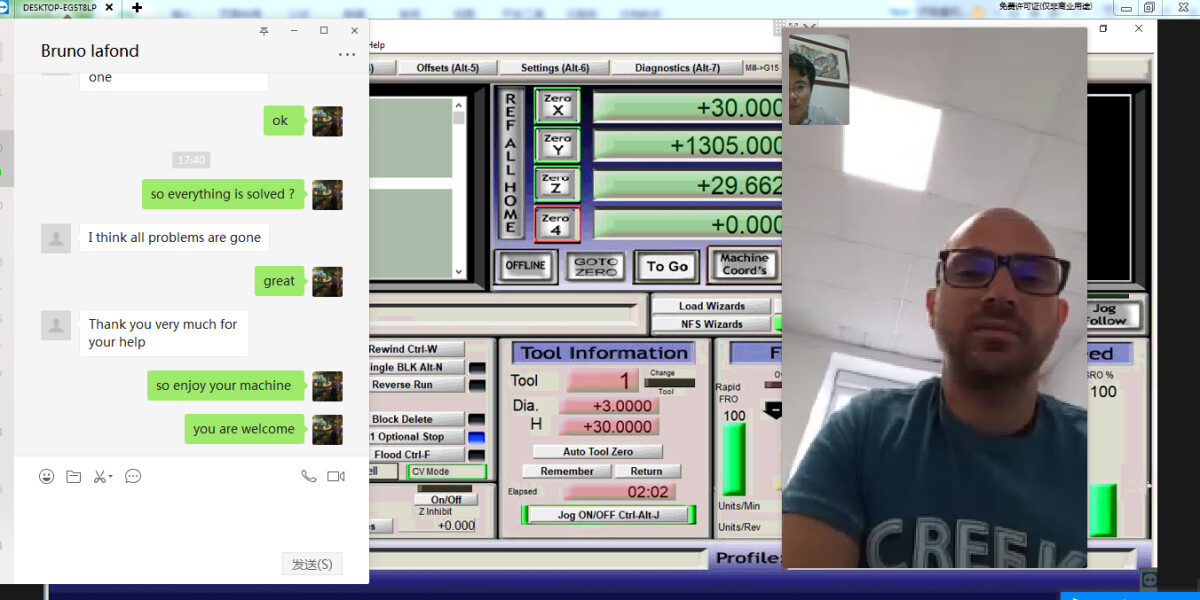This screenshot has width=1200, height=600.
Task: Toggle Block Delete mode
Action: click(415, 419)
